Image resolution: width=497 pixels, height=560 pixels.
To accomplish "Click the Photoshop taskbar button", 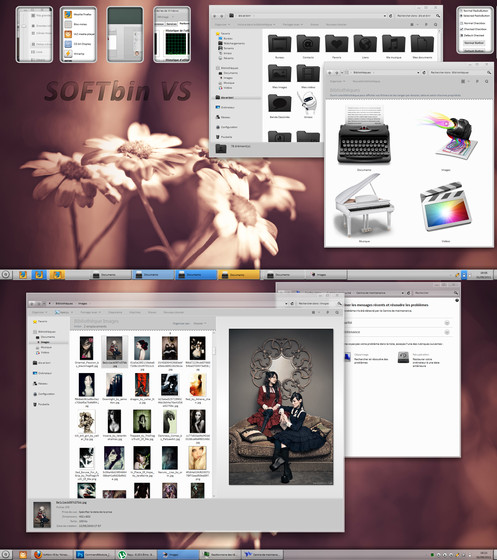I will coord(94,555).
